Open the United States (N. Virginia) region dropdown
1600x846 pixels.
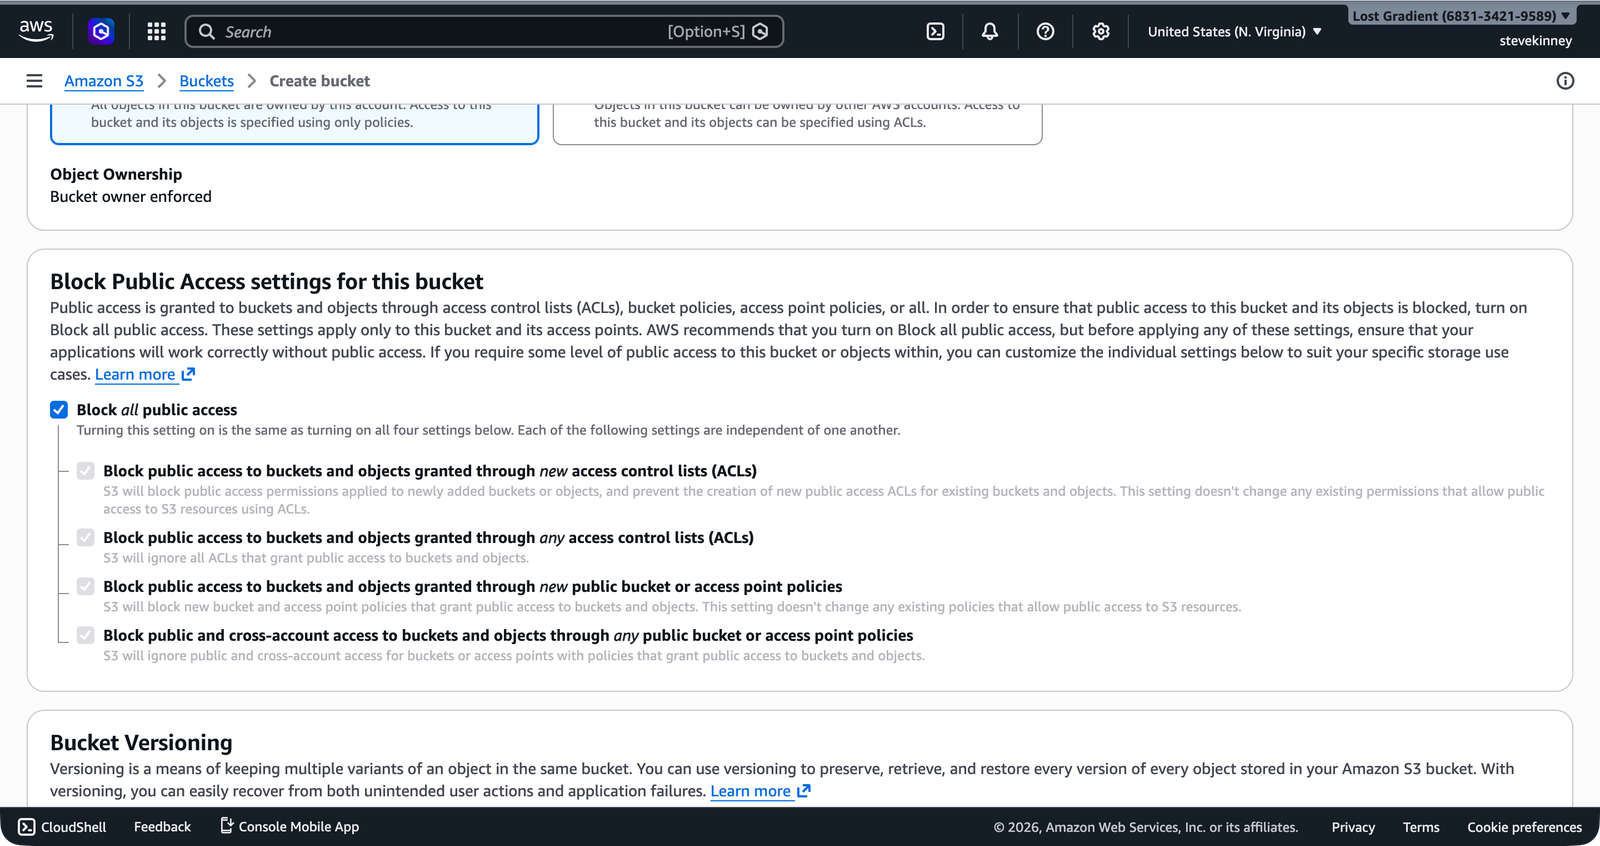point(1235,32)
